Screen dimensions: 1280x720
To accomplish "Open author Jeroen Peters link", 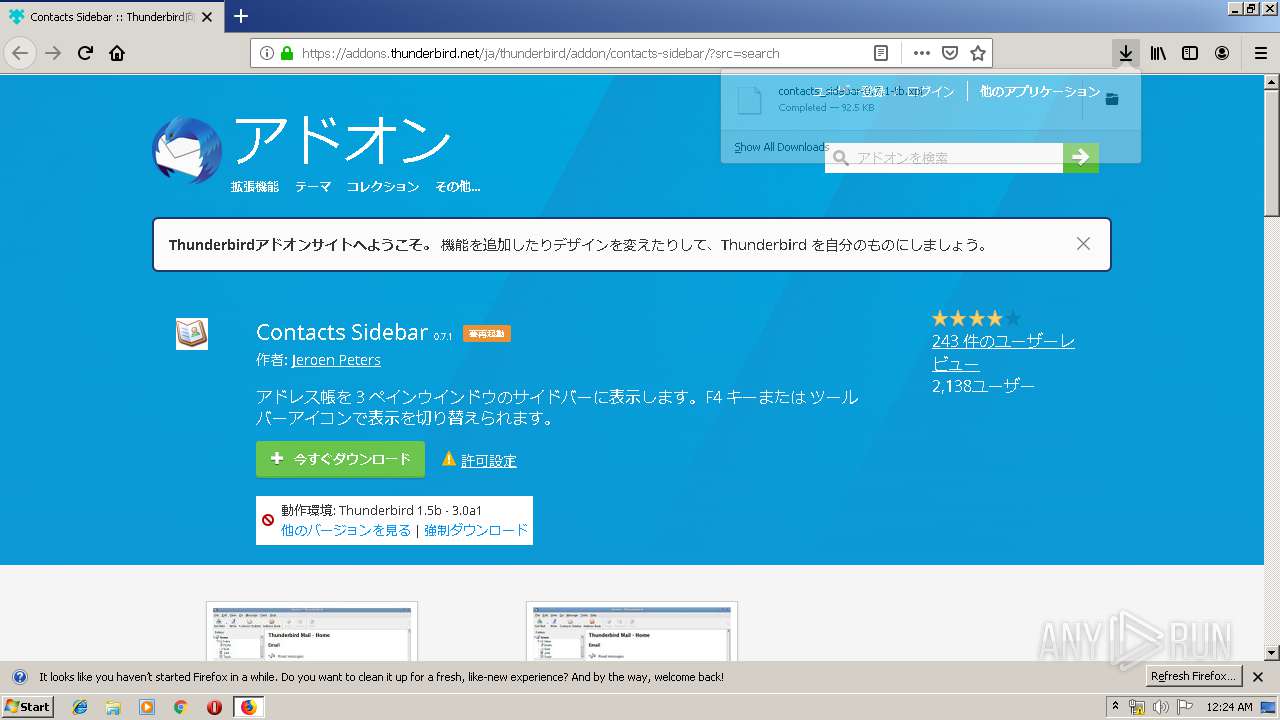I will click(336, 360).
